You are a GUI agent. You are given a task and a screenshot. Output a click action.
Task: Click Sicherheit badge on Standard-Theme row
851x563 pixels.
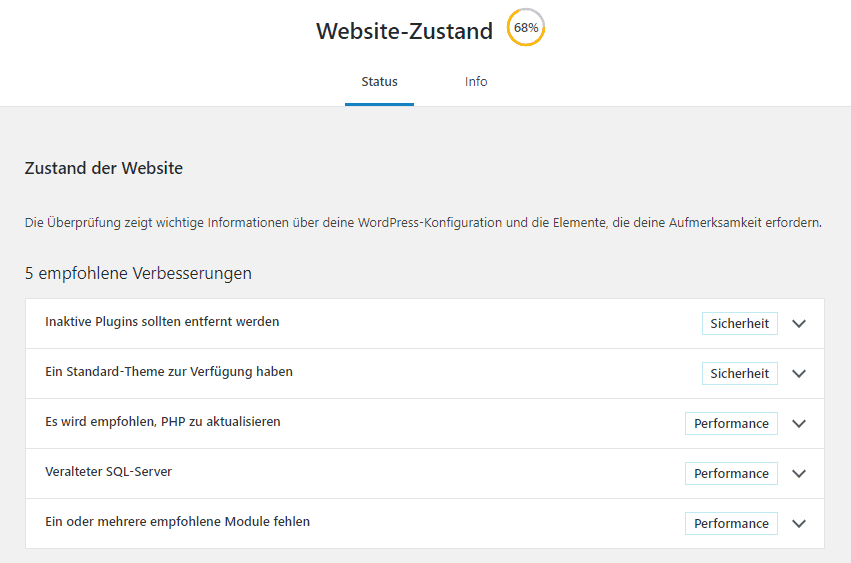[x=739, y=374]
